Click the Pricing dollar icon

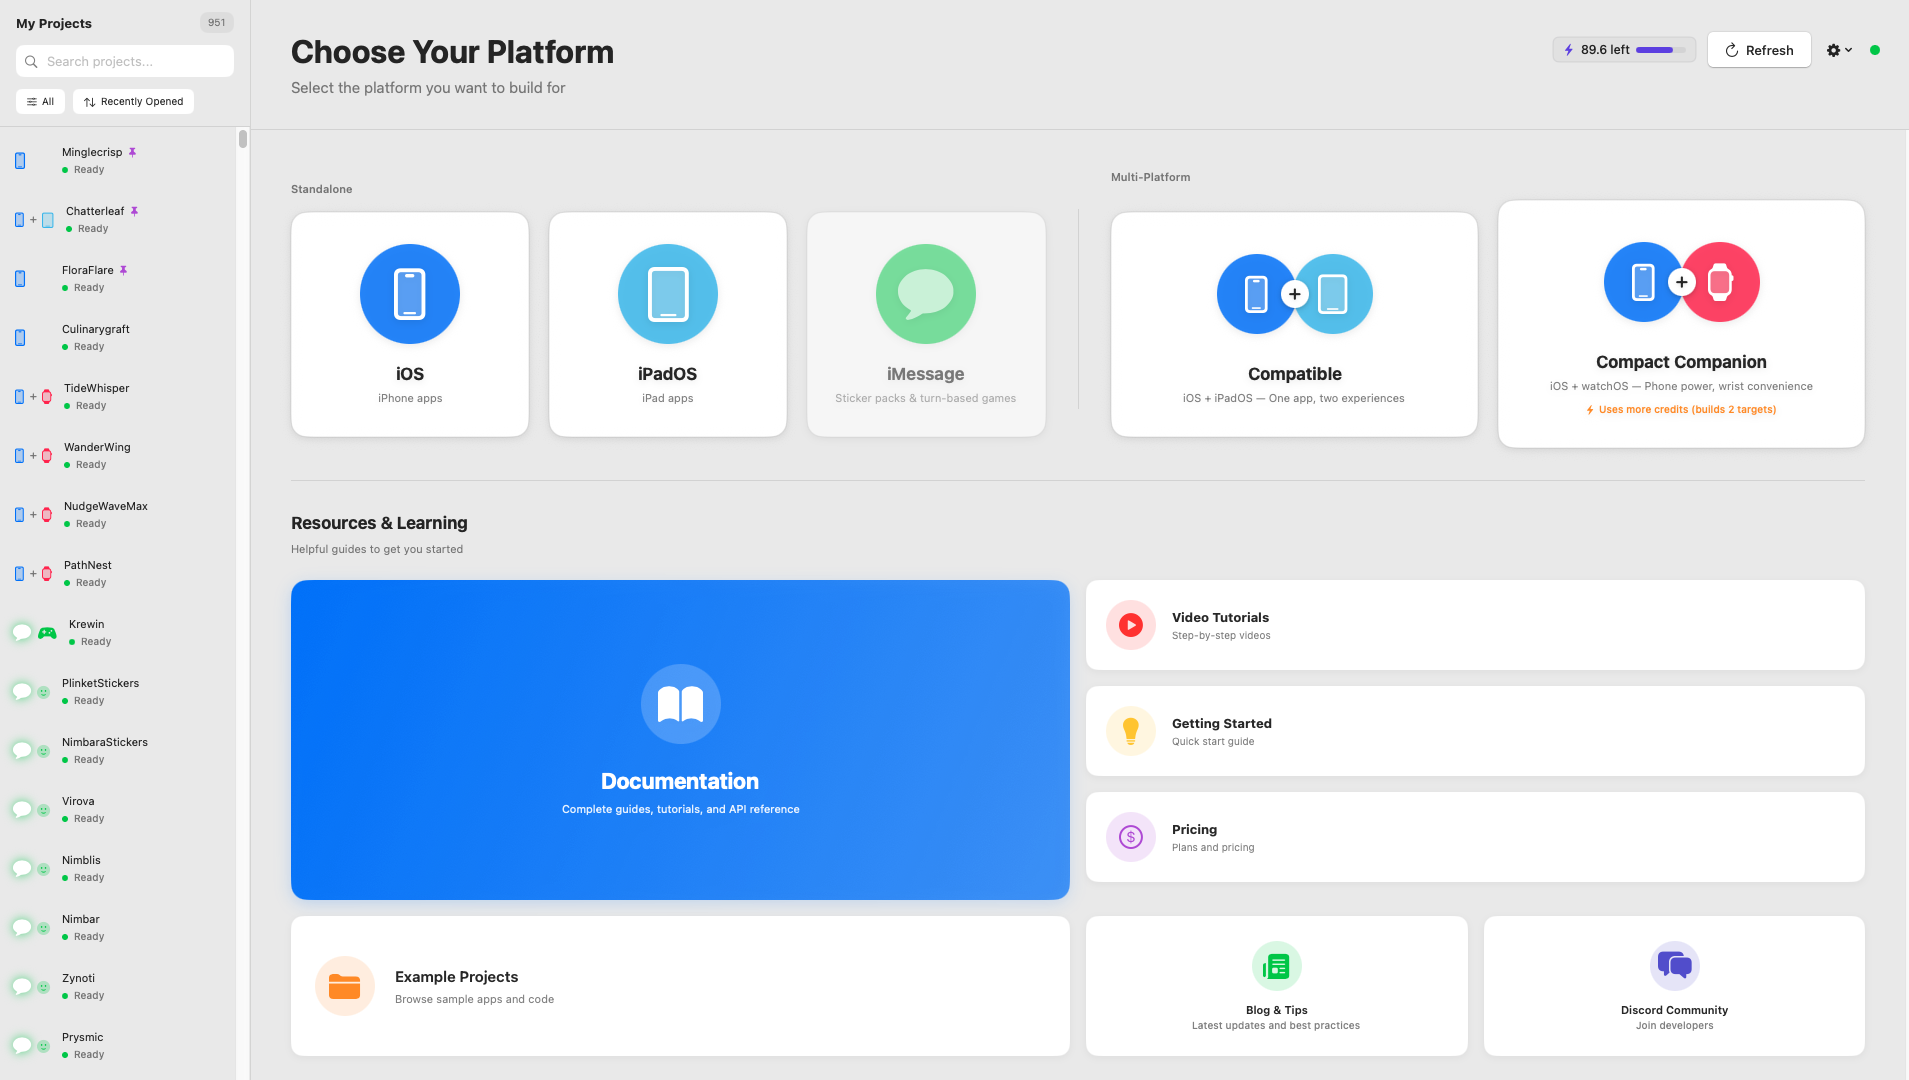[x=1130, y=836]
